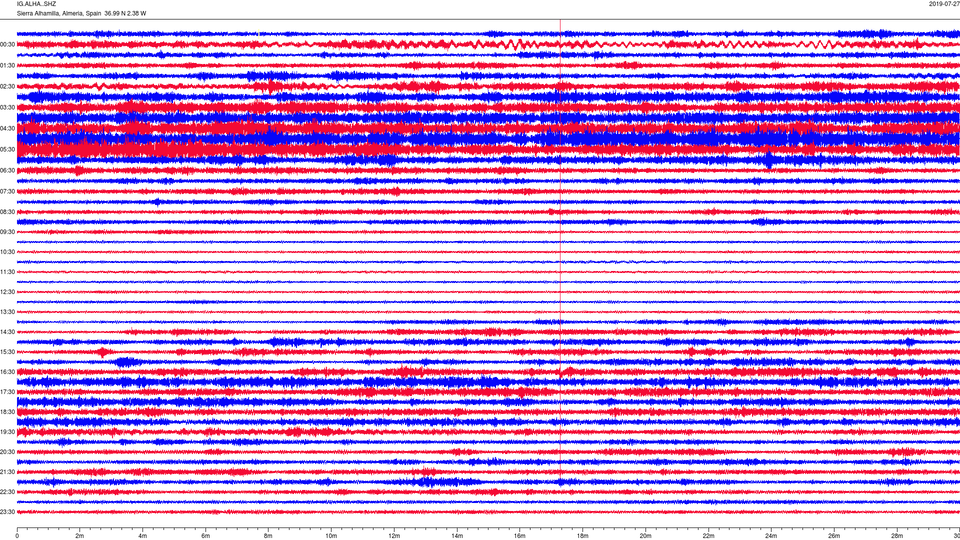
Task: Click the 12m tick on minute axis
Action: (x=394, y=536)
